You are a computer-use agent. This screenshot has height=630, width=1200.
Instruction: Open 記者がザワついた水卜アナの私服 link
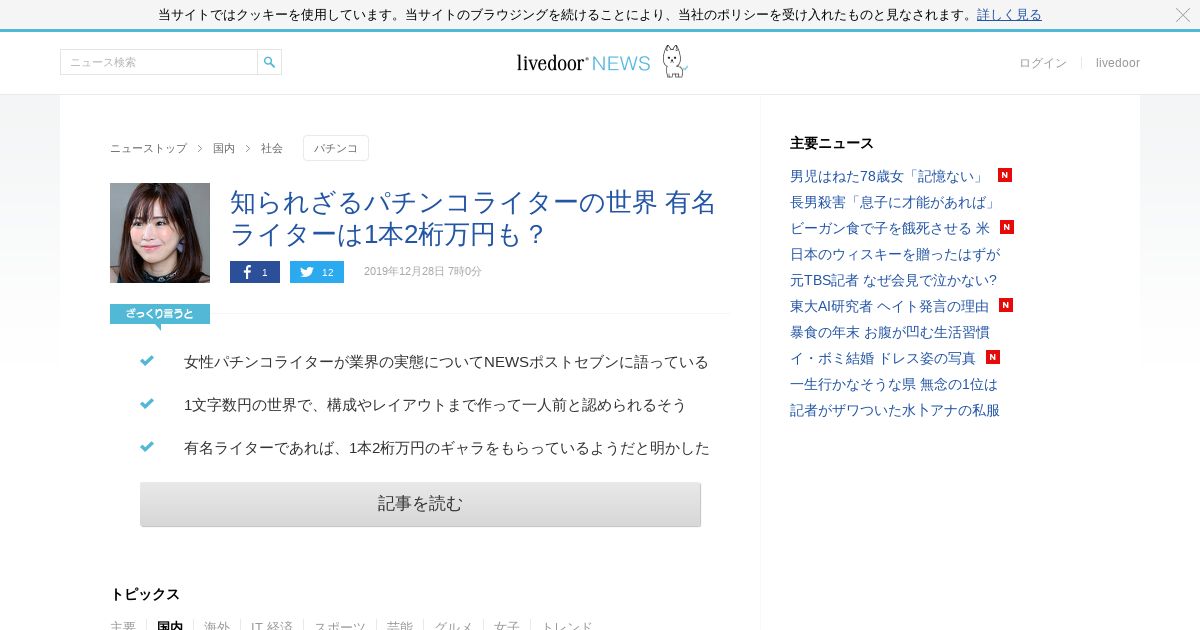click(895, 410)
